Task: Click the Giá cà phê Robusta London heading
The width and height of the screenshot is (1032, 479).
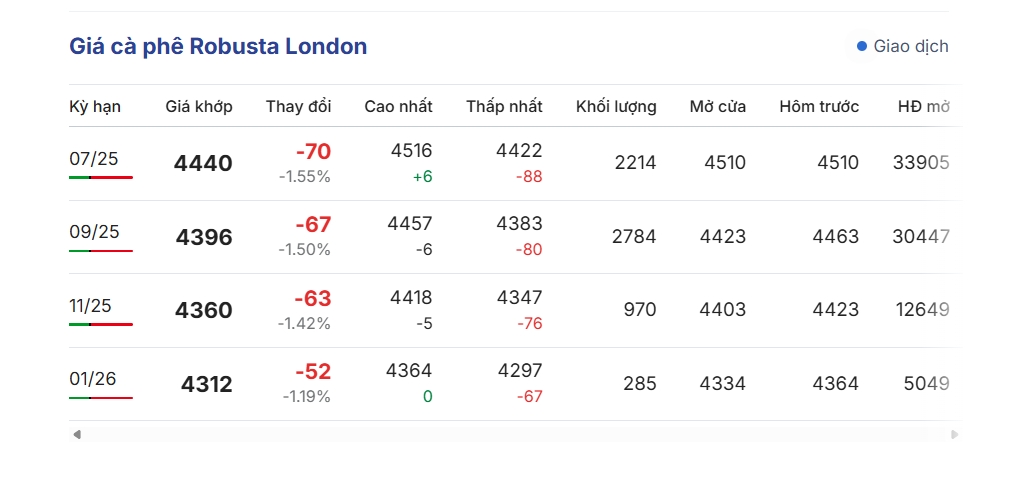Action: click(218, 46)
